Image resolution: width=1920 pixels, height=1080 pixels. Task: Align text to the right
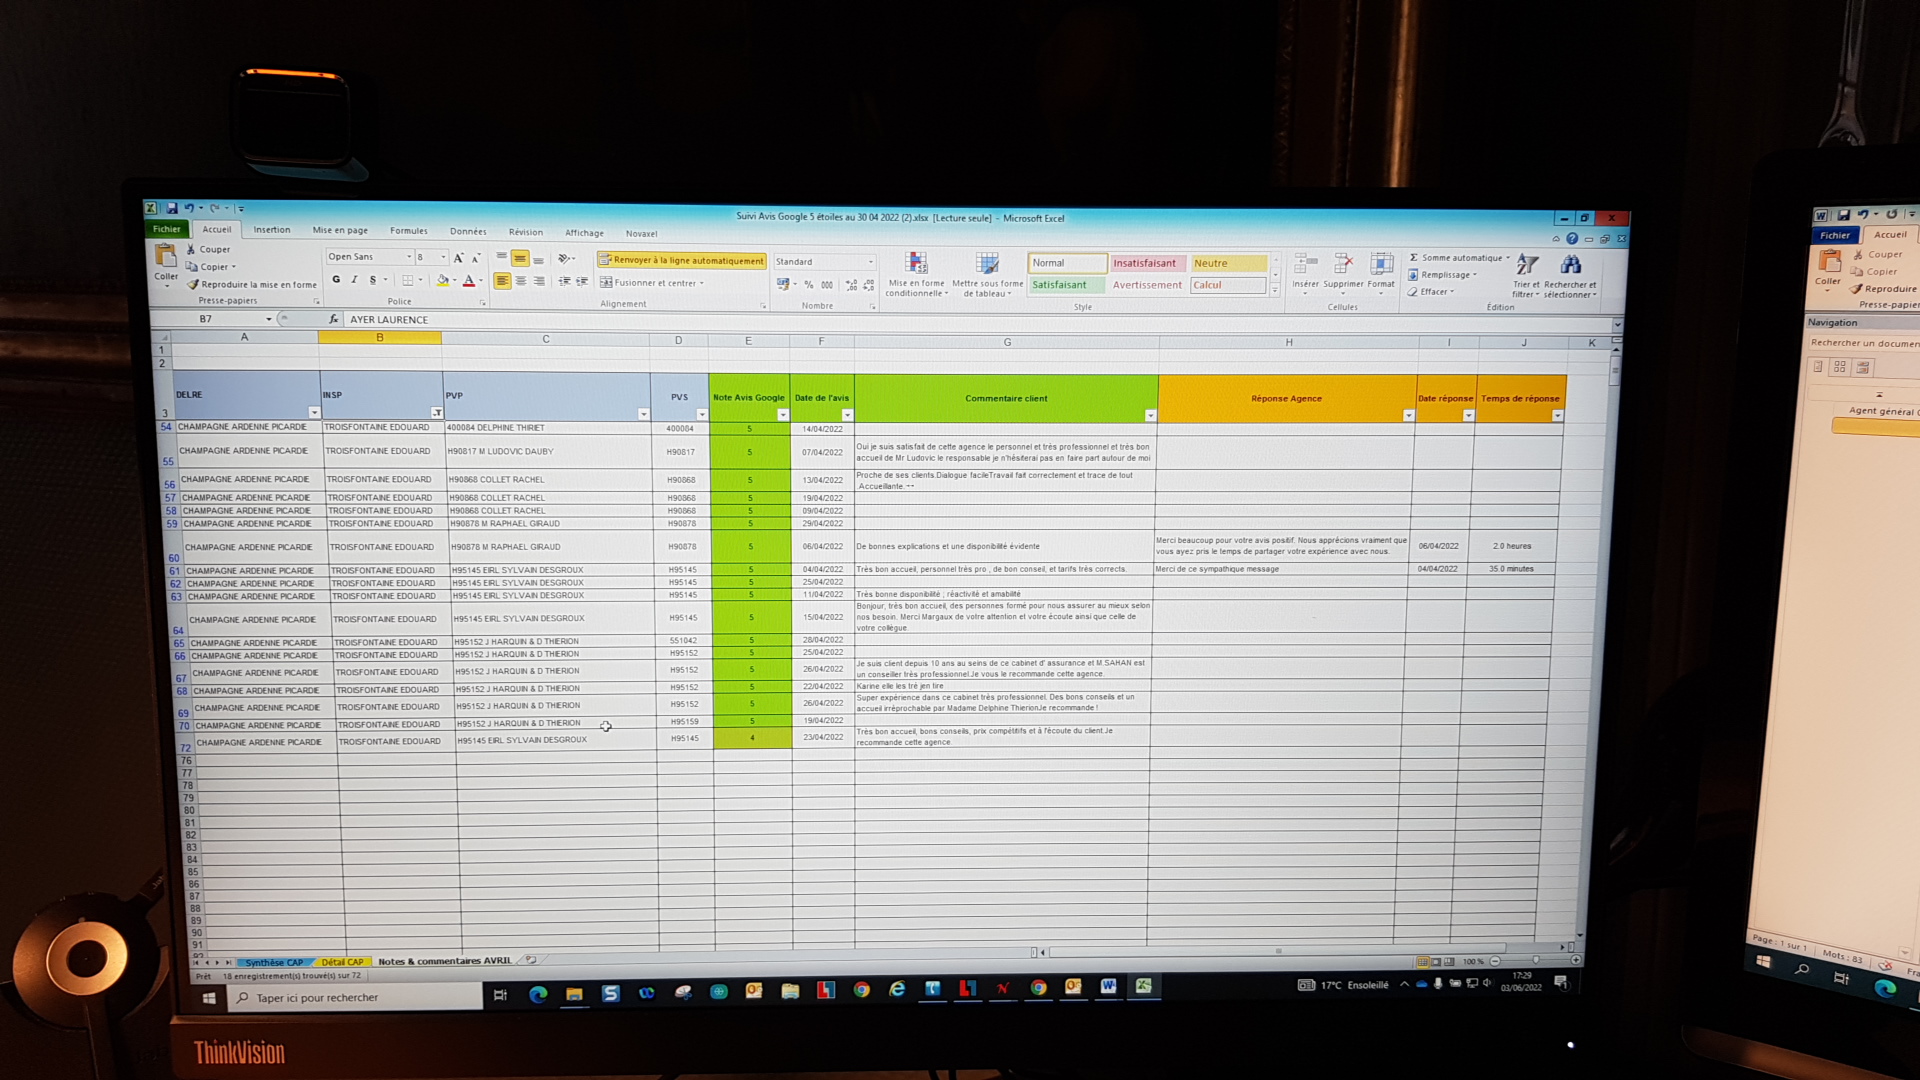coord(539,282)
